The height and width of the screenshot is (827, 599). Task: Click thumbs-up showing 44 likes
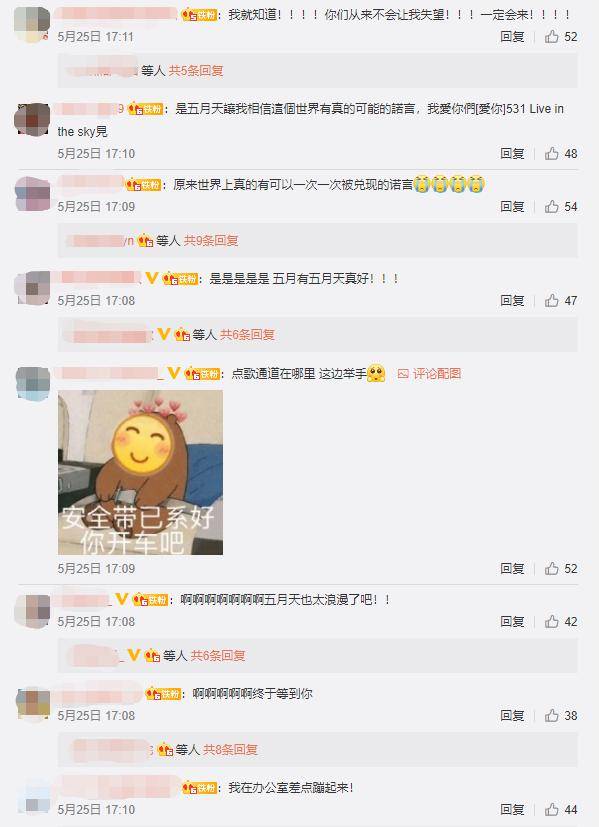click(552, 810)
